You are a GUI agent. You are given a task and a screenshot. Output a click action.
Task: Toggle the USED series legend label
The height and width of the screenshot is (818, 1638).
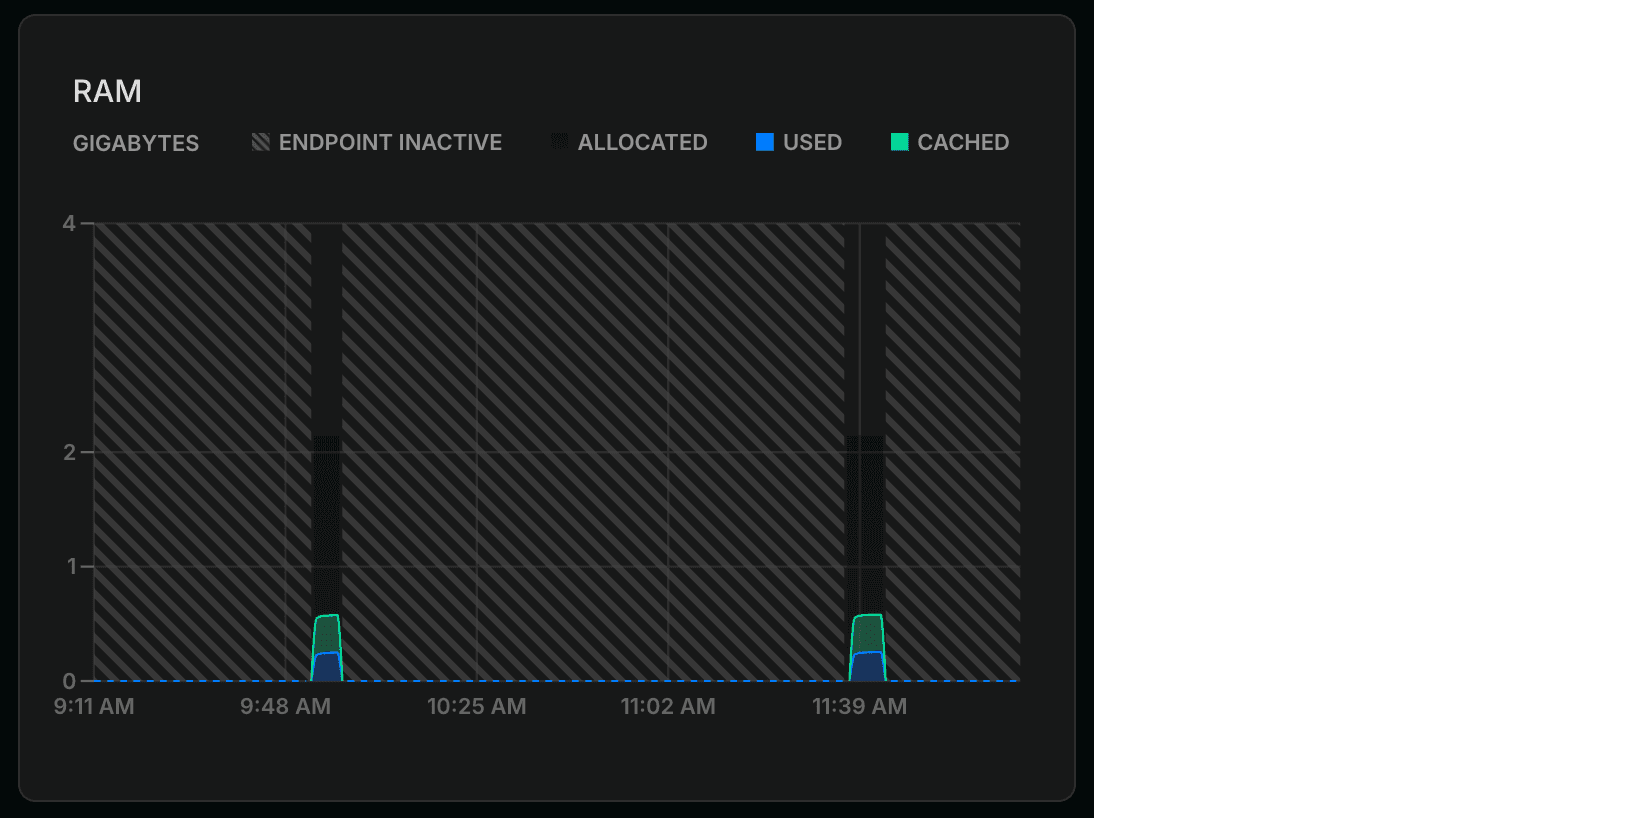[x=812, y=142]
